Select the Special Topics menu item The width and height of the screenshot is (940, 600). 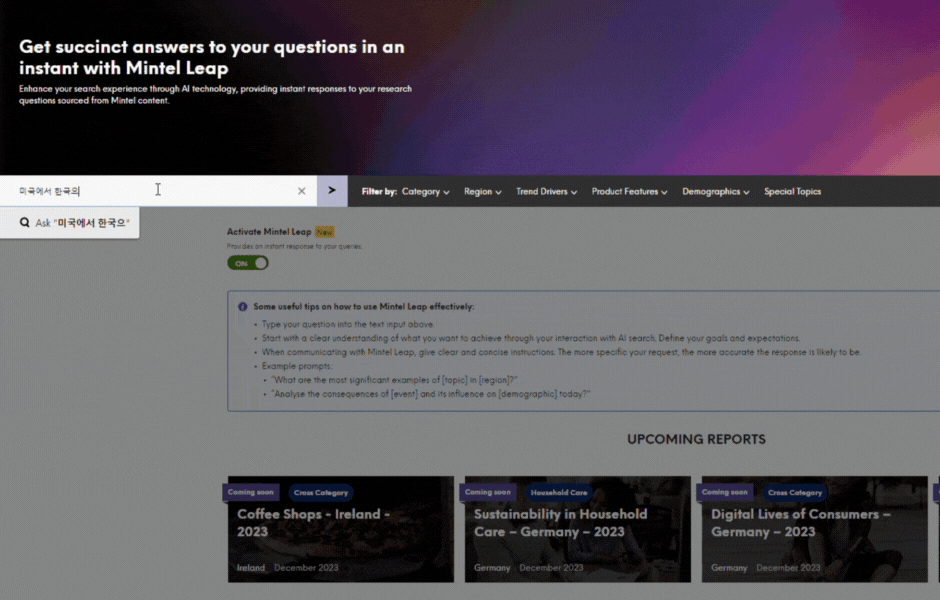pos(792,192)
